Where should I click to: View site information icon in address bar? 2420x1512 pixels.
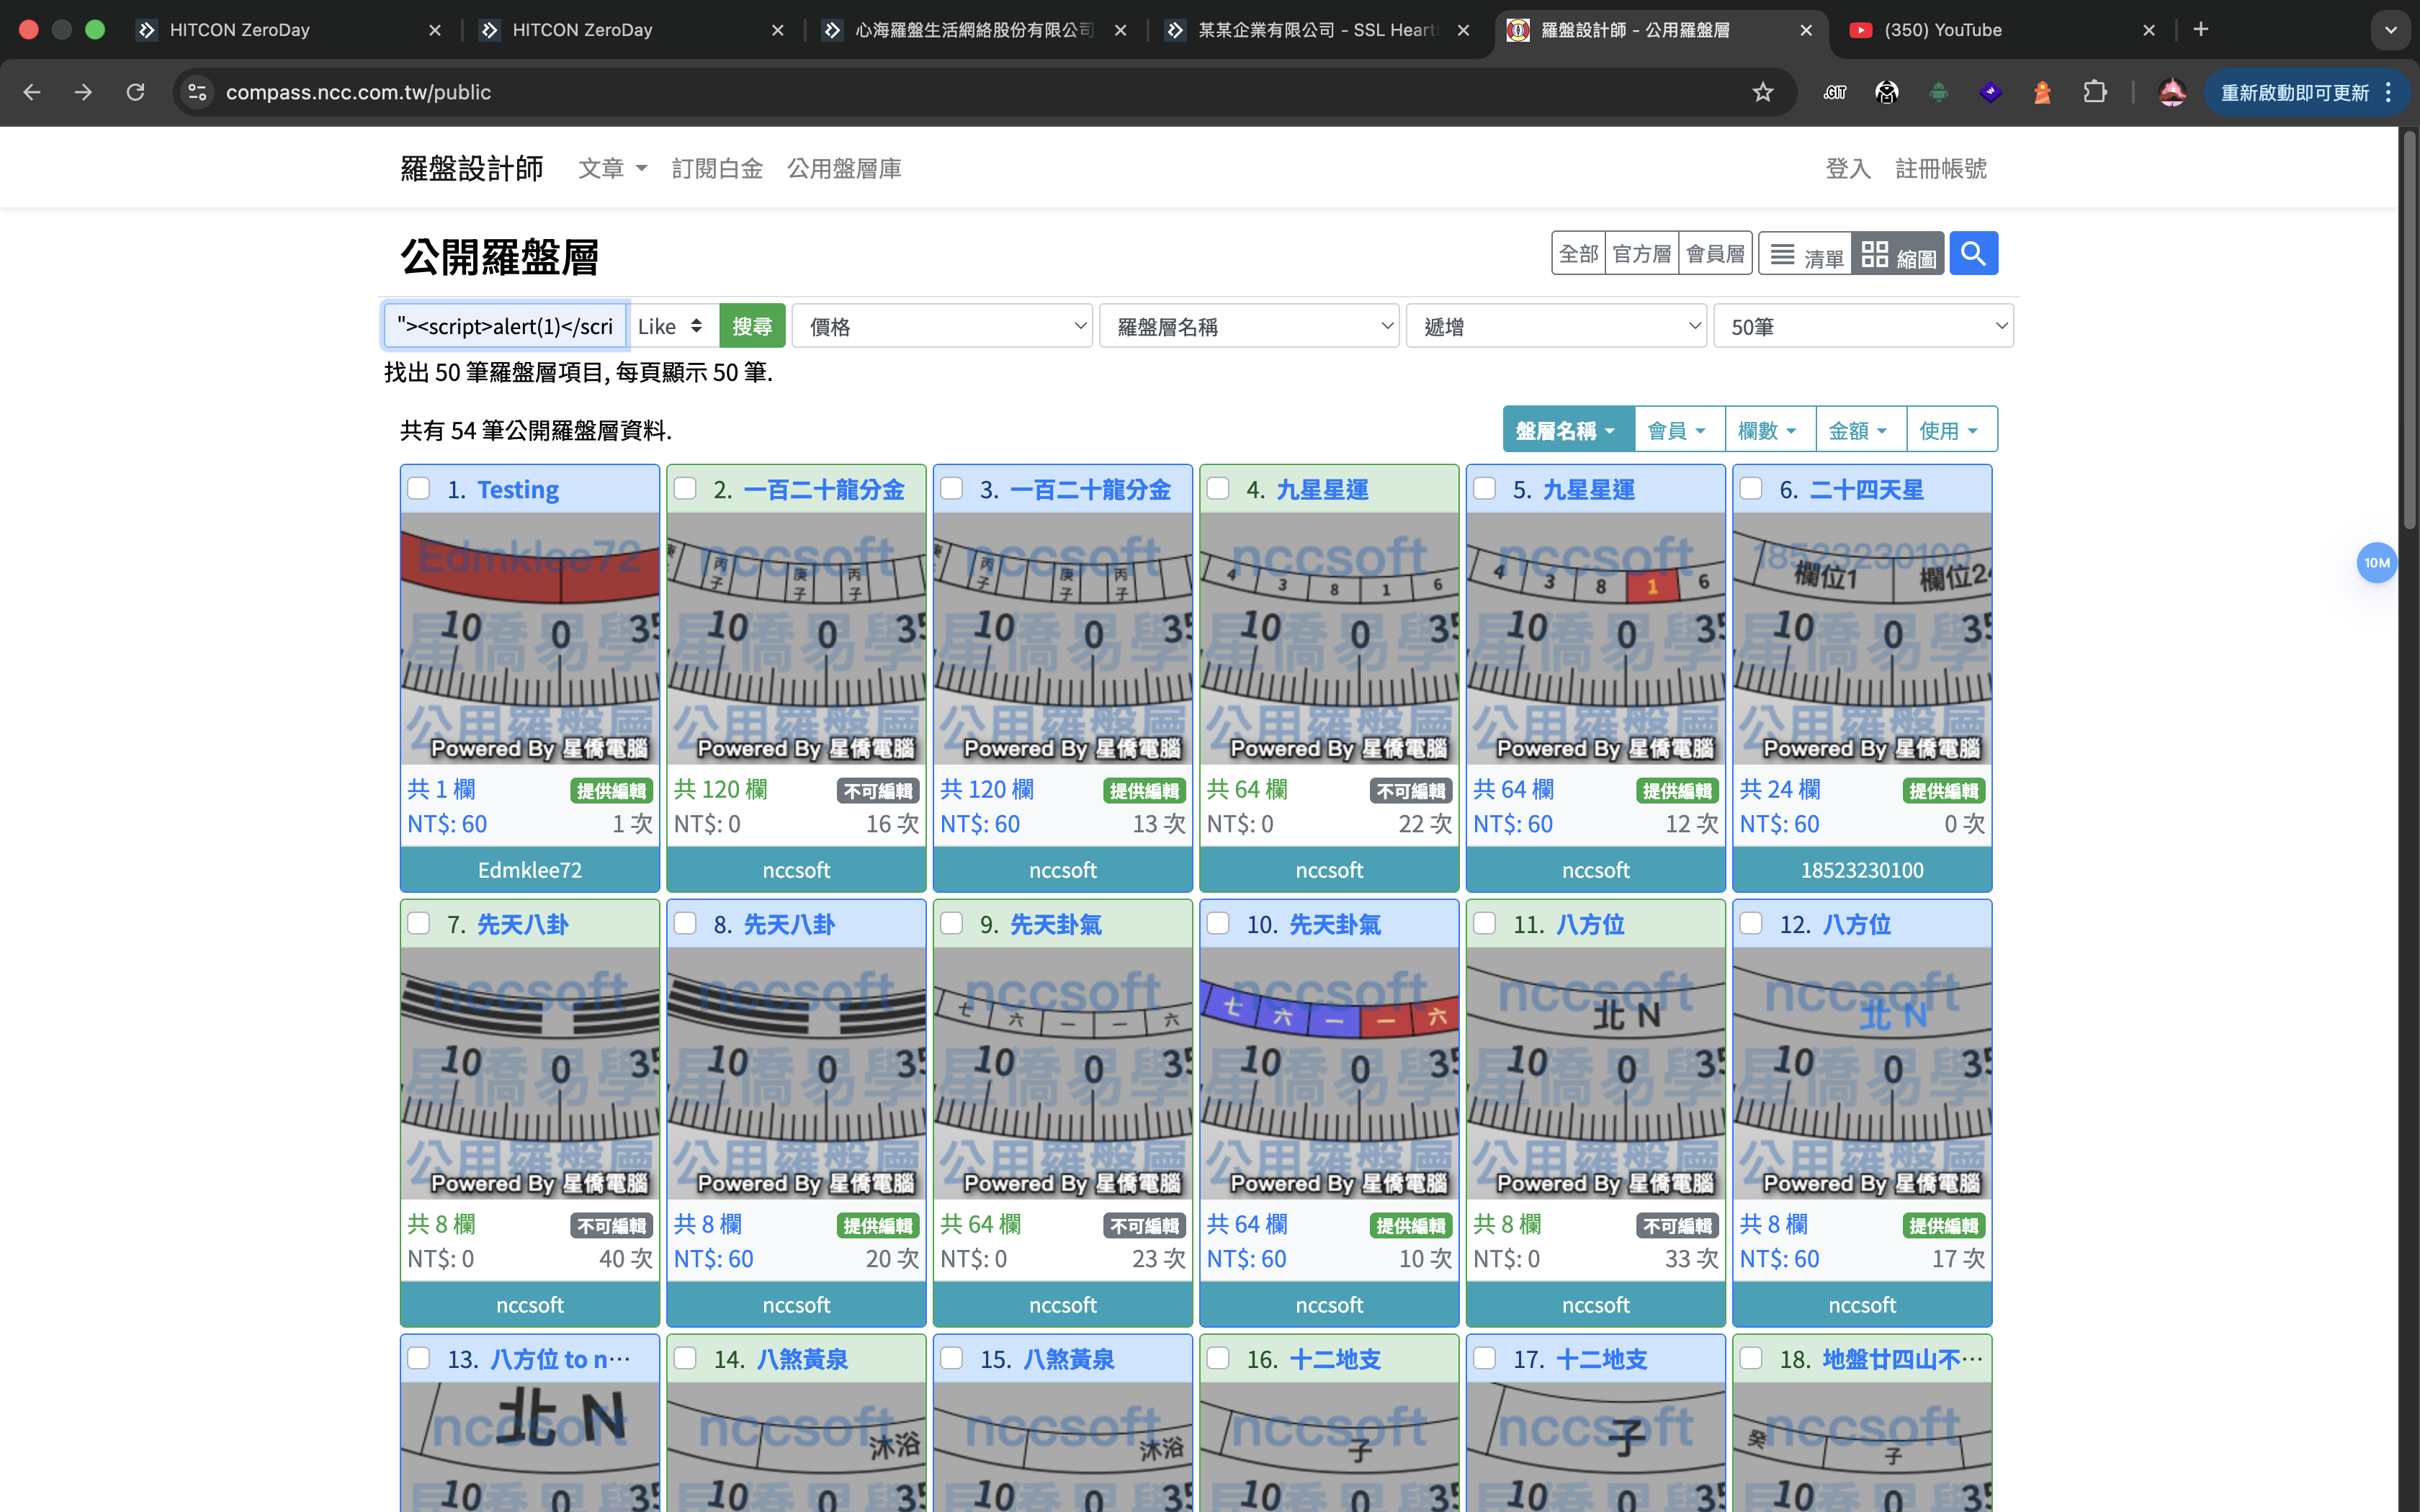[x=197, y=92]
